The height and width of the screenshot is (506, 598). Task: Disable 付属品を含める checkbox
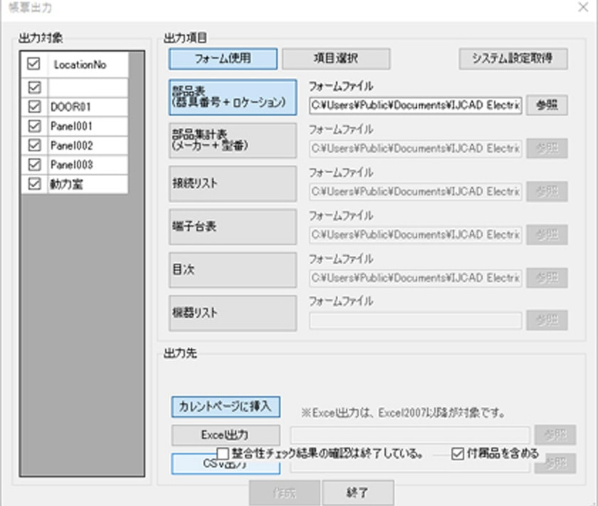[457, 454]
